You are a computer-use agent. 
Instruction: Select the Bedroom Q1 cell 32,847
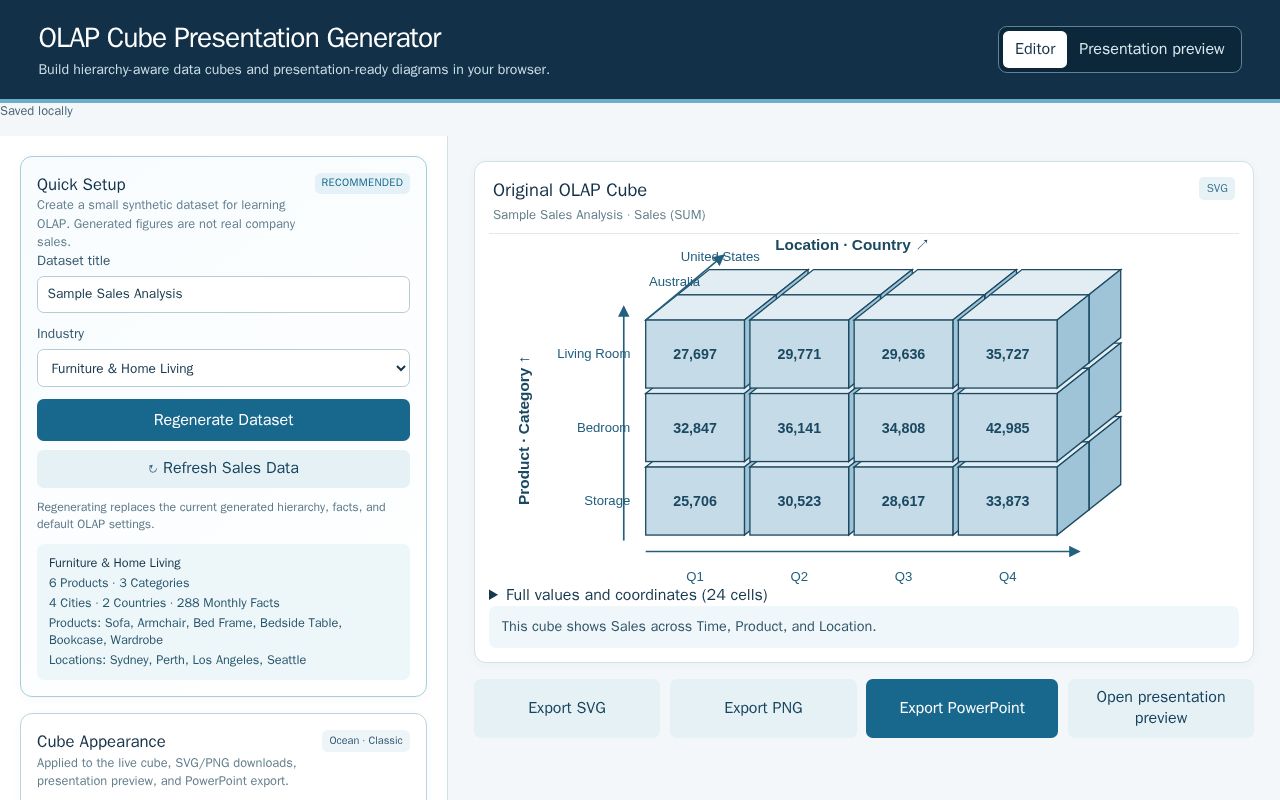(695, 428)
